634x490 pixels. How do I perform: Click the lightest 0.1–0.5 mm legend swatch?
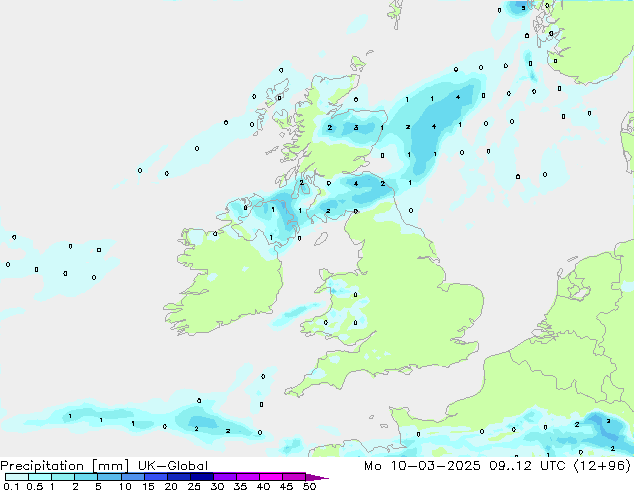coord(17,477)
